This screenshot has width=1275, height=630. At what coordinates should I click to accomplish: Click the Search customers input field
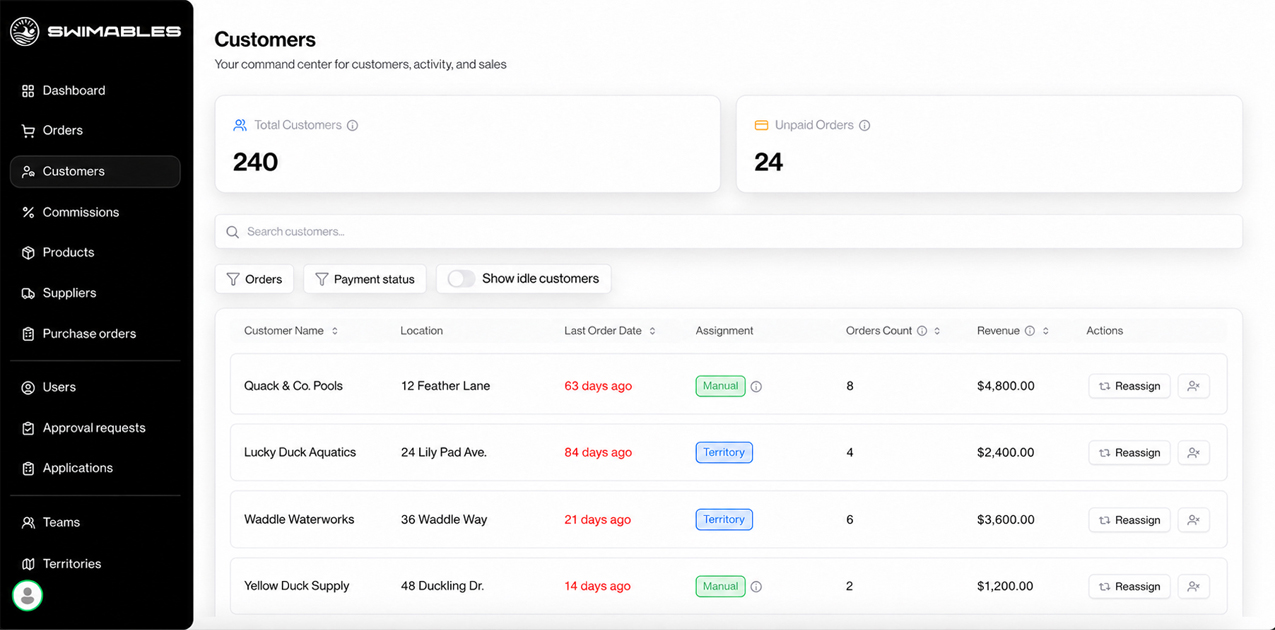(728, 232)
